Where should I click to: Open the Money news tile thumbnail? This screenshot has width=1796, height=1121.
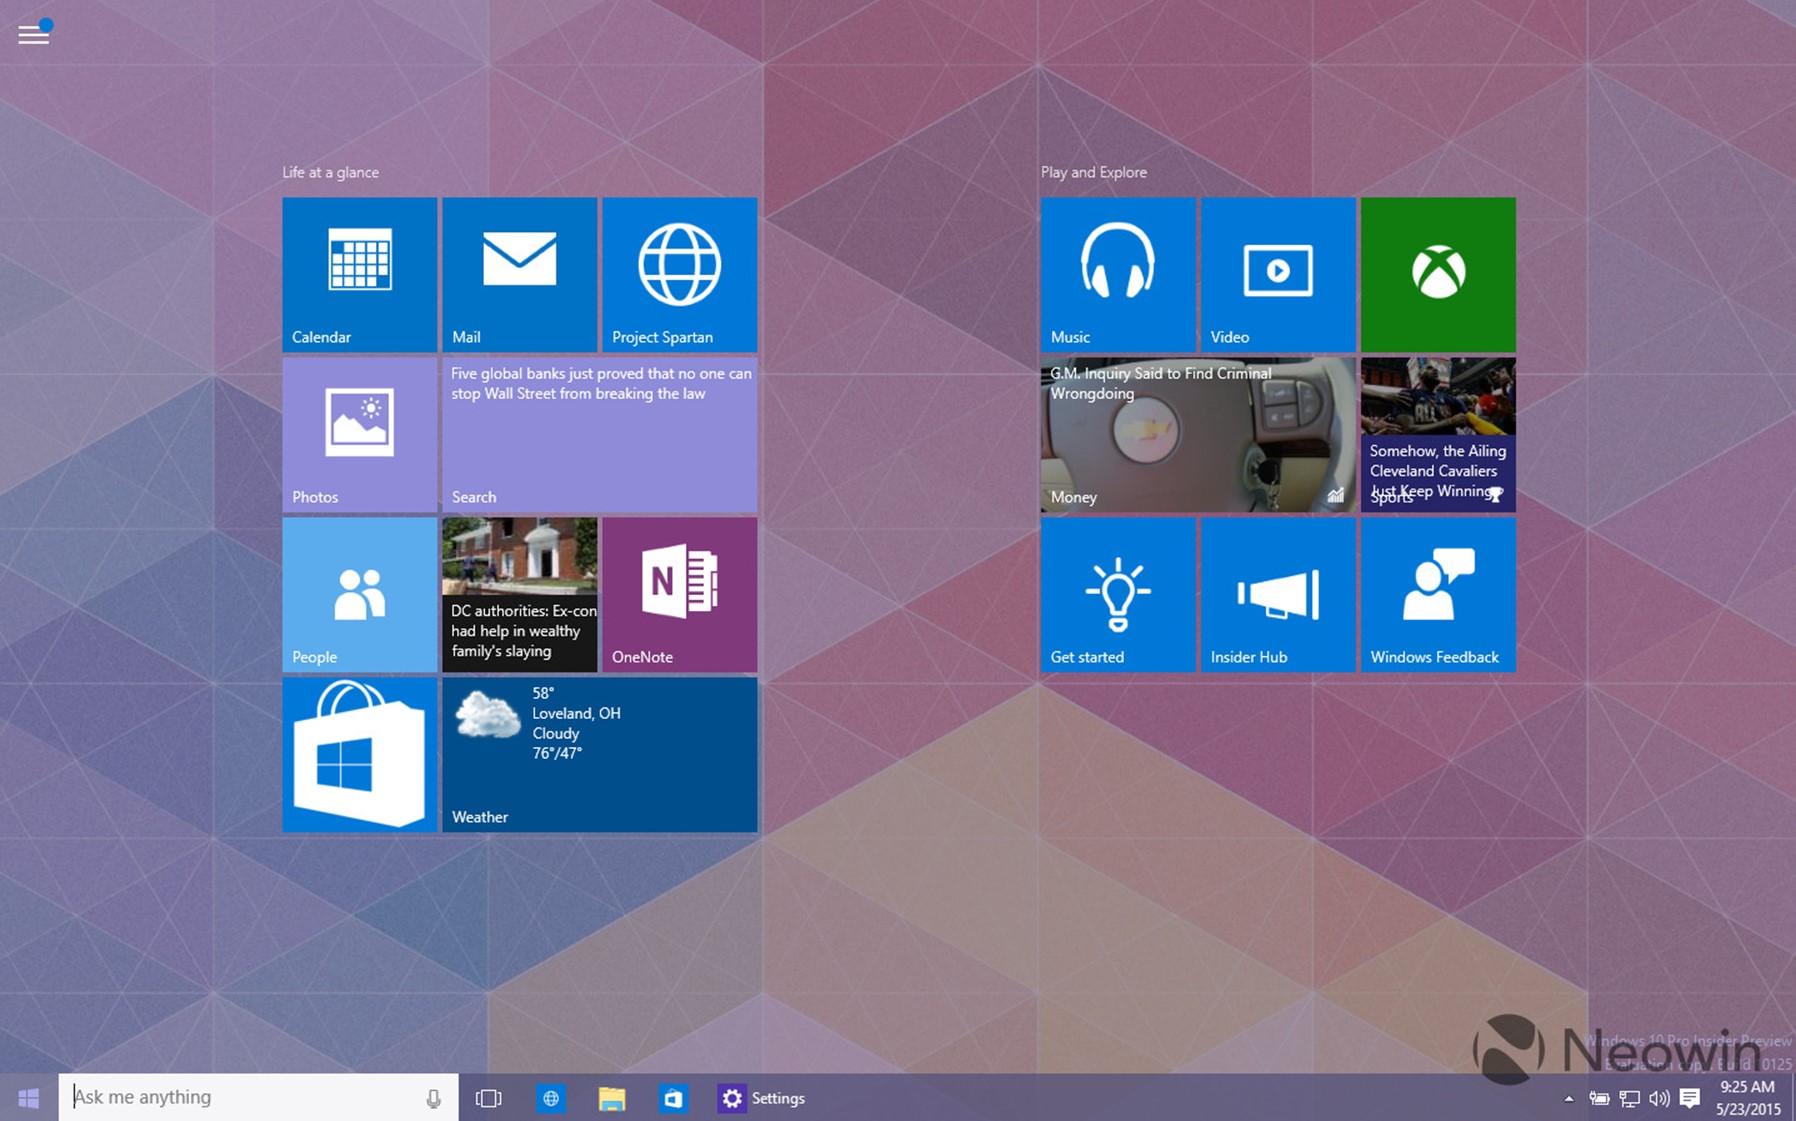pyautogui.click(x=1198, y=434)
